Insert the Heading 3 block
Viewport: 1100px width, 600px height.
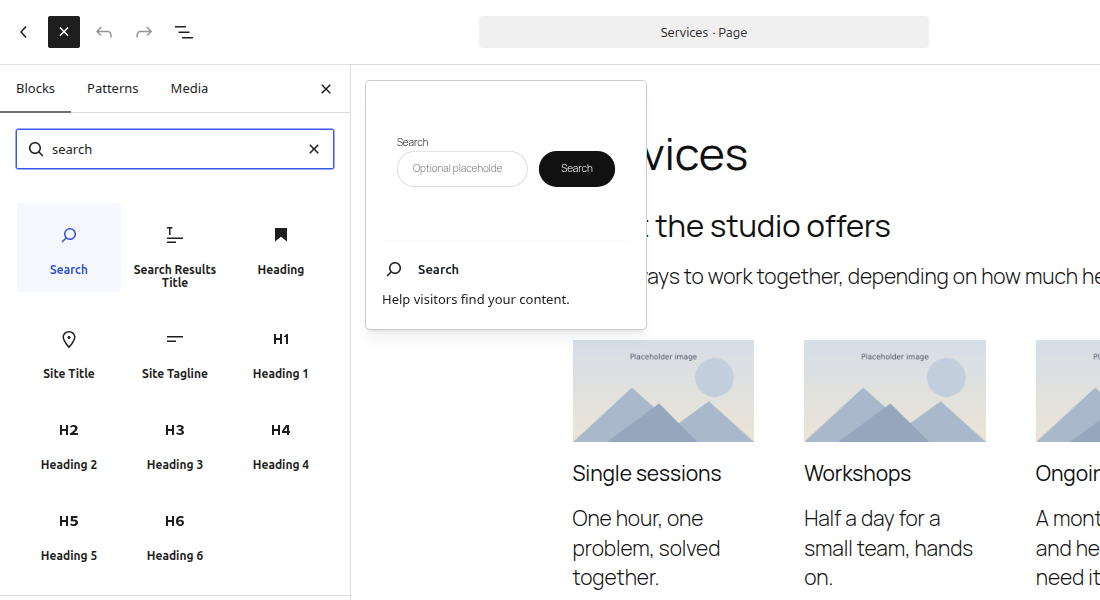(175, 446)
